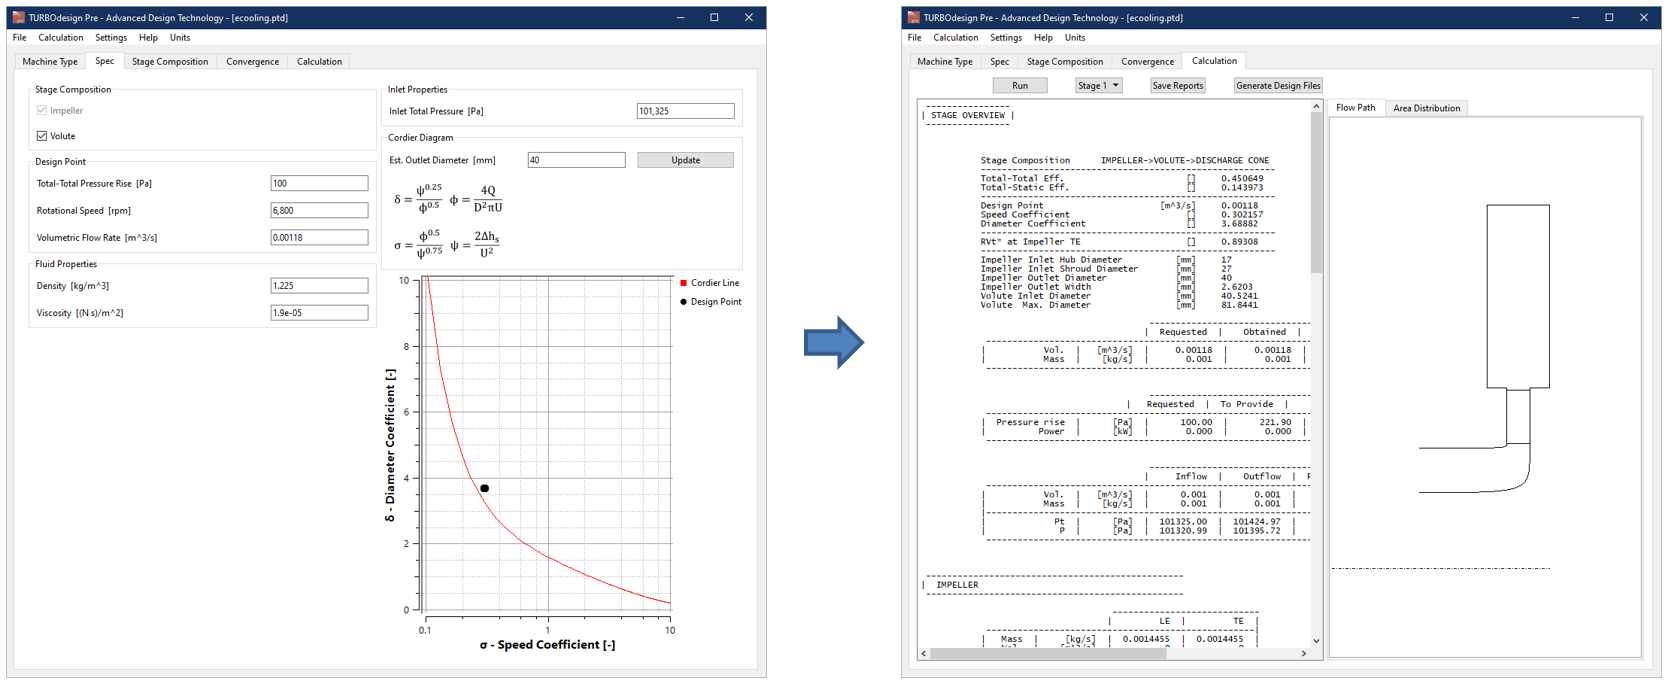The height and width of the screenshot is (684, 1669).
Task: Click the report's scroll right arrow
Action: coord(1303,654)
